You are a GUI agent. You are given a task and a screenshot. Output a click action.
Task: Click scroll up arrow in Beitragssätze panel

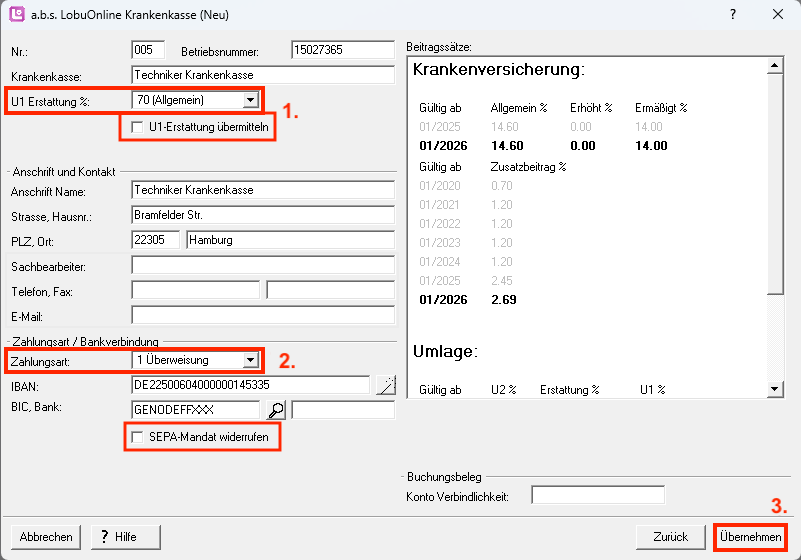pyautogui.click(x=773, y=68)
